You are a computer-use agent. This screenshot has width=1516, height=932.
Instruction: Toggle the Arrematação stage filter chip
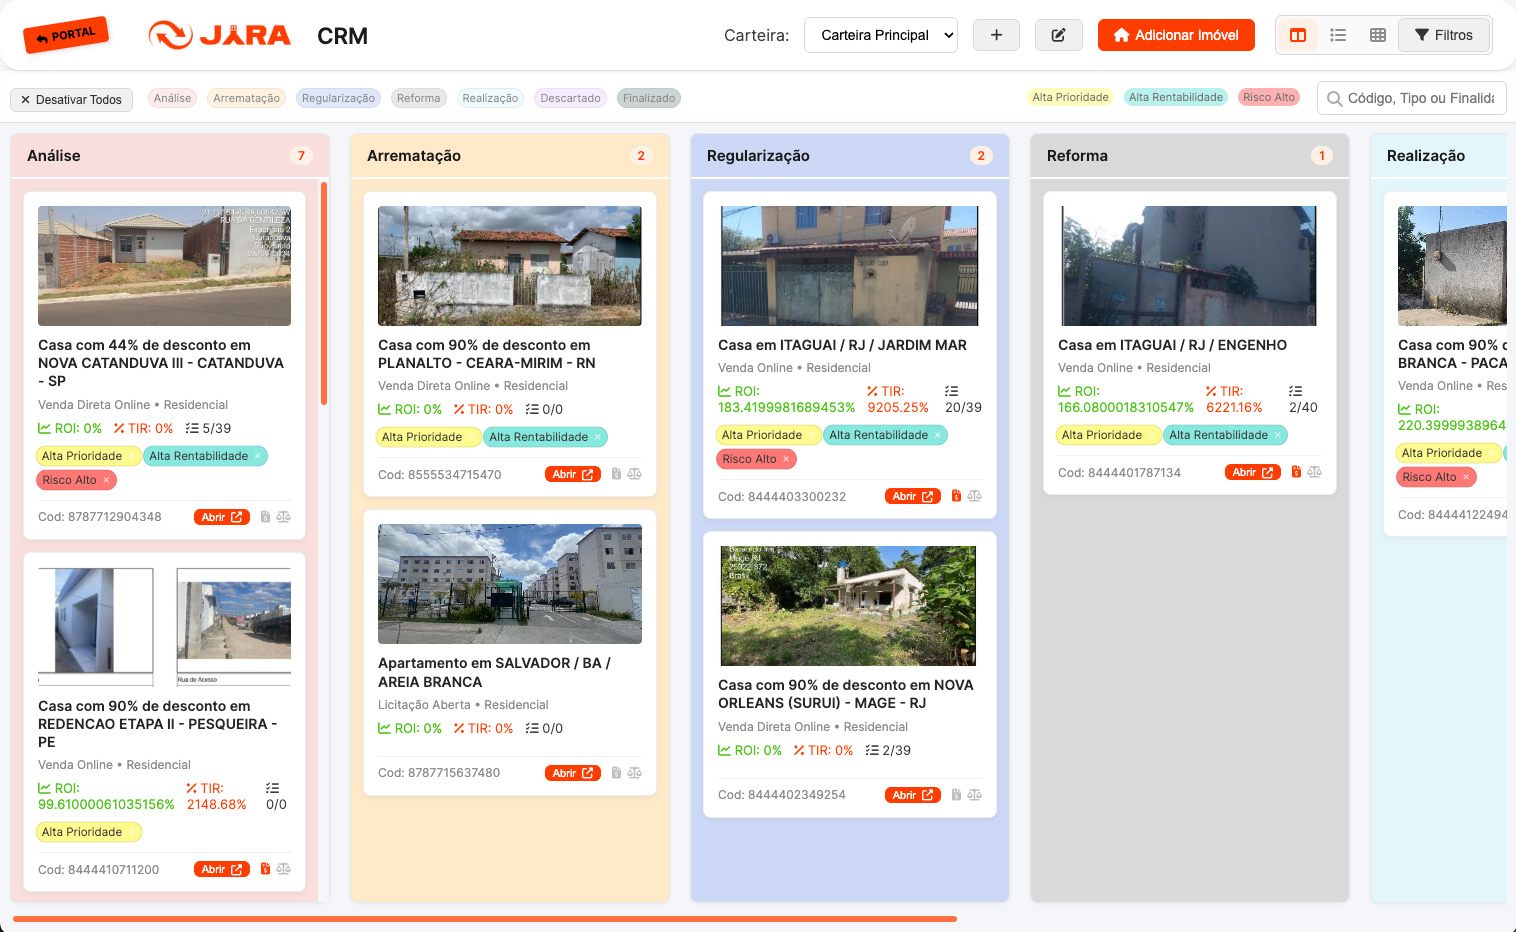pyautogui.click(x=246, y=98)
